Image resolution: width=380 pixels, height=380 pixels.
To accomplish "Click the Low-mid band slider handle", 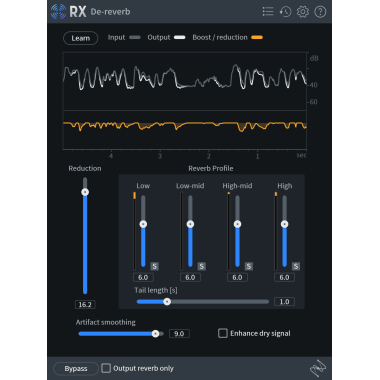I will [x=190, y=224].
